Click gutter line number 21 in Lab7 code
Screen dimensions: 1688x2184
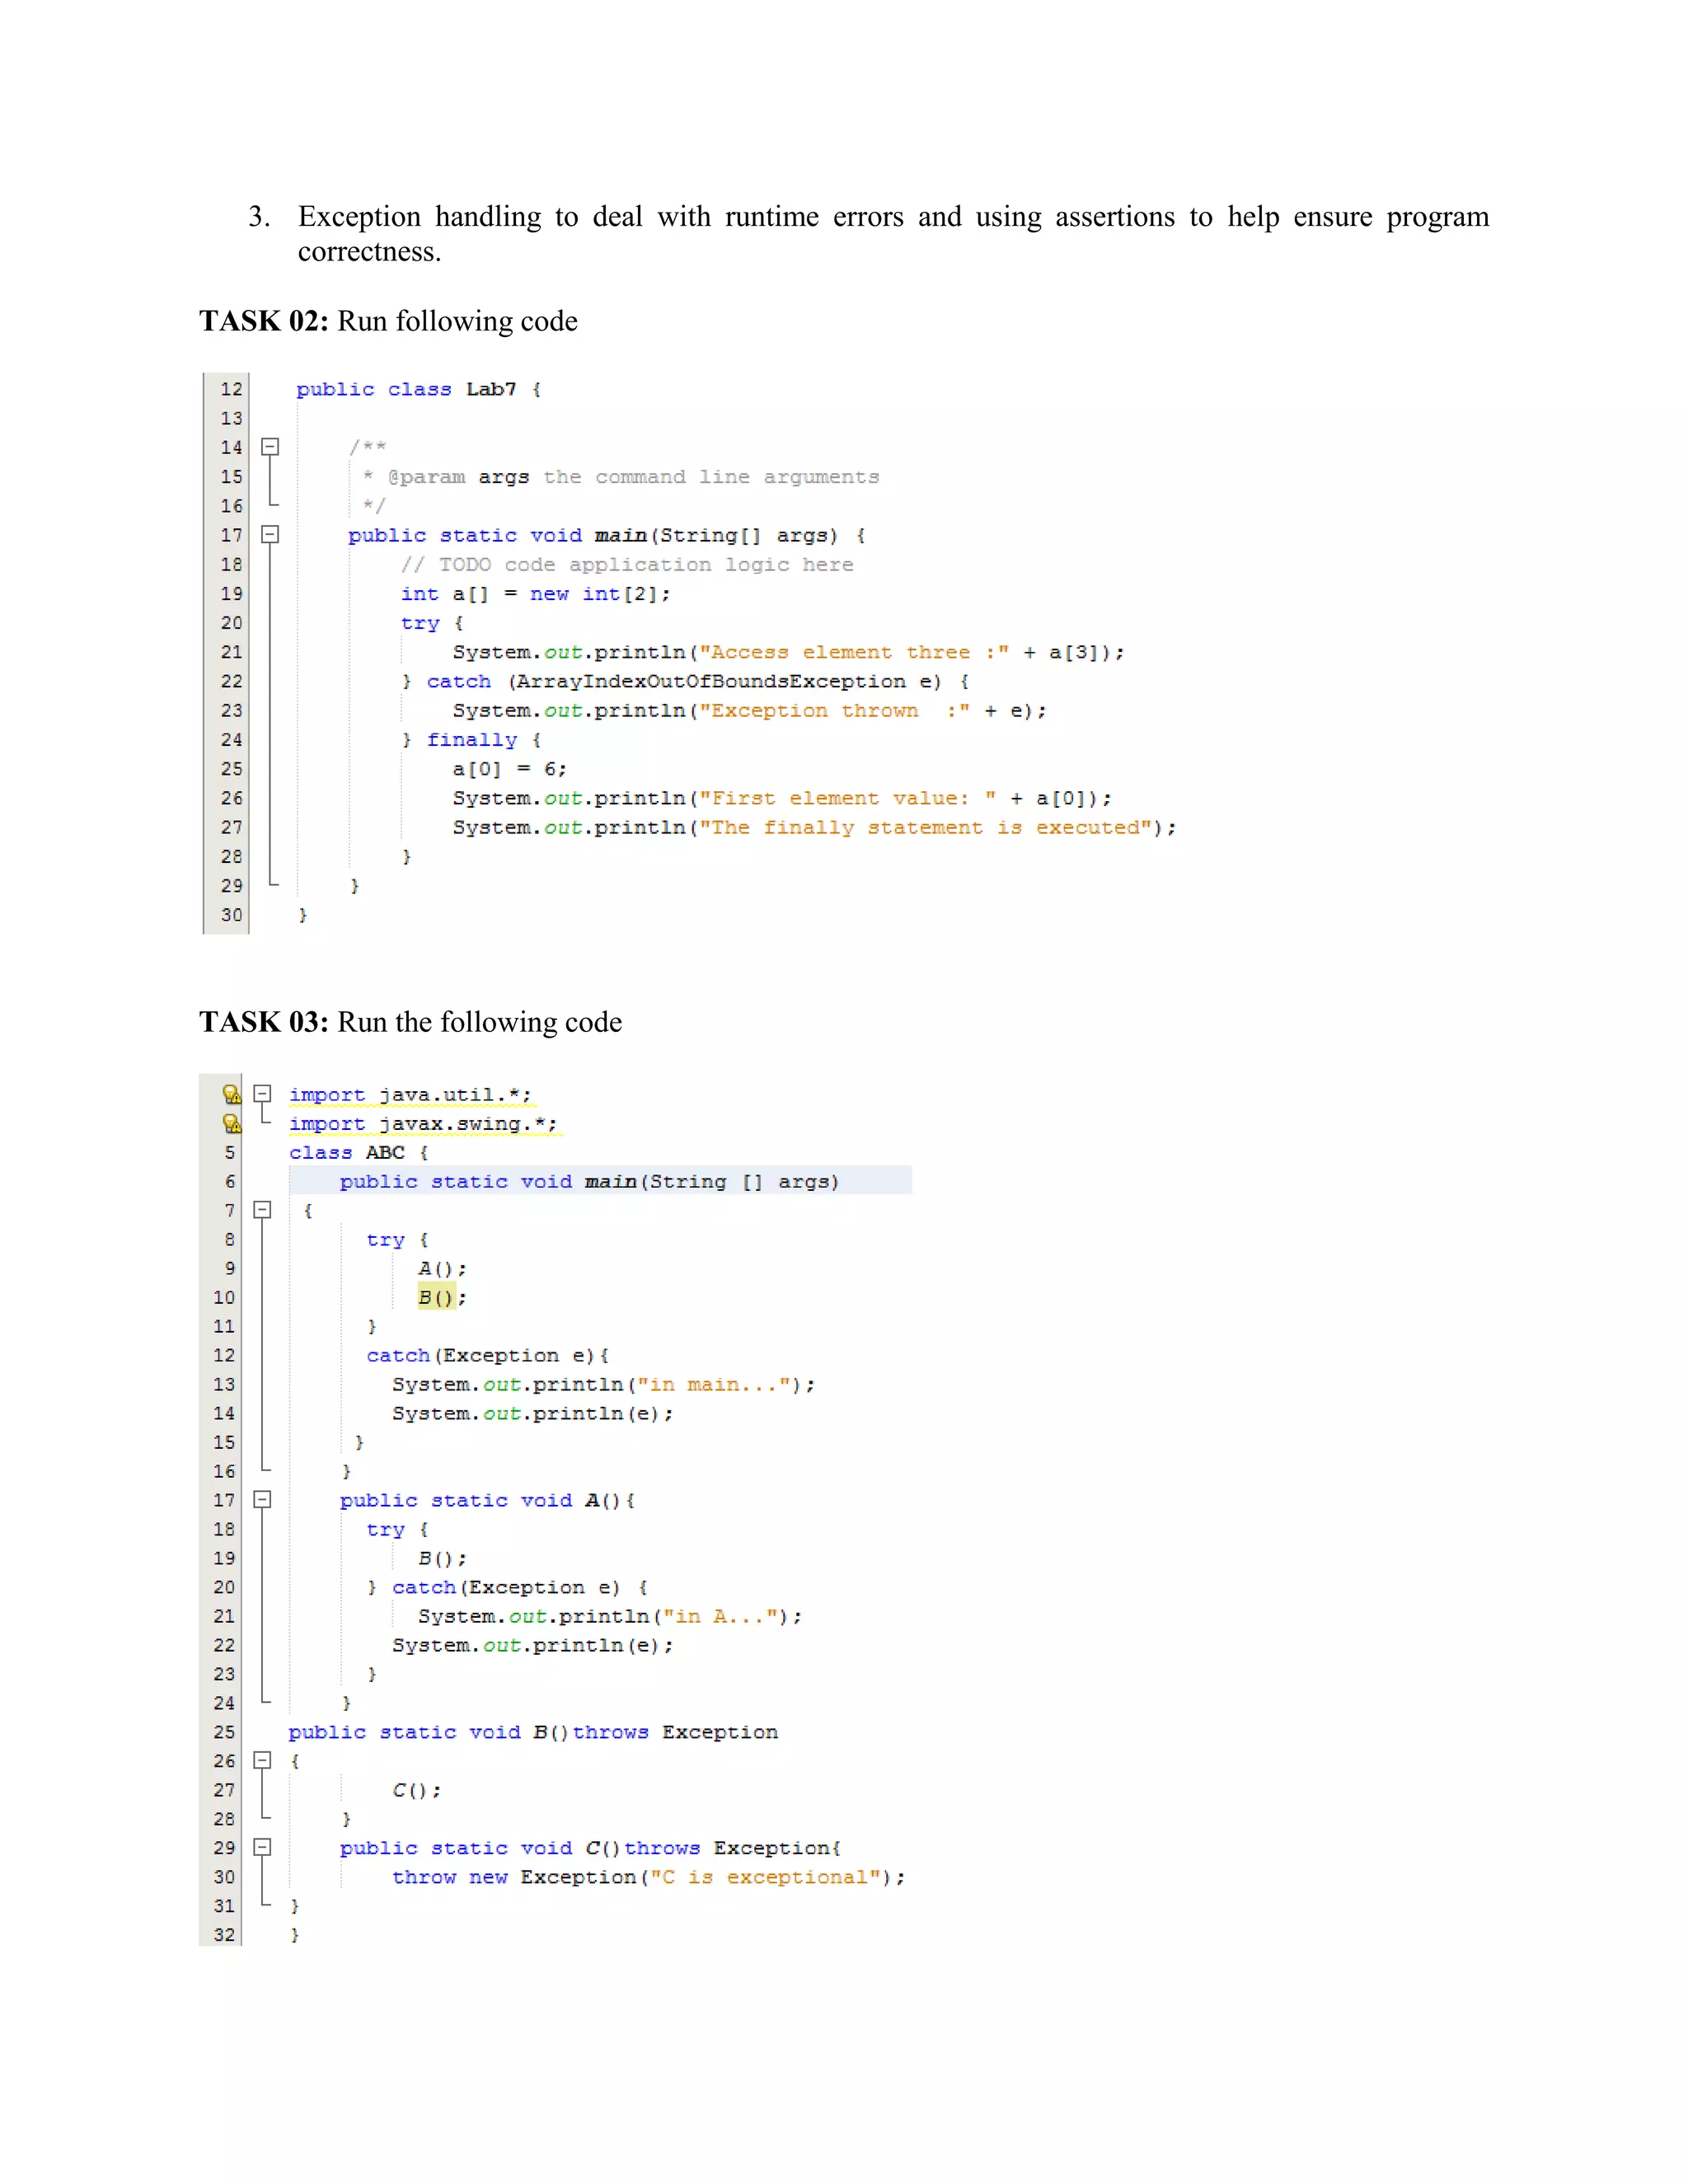[x=231, y=652]
